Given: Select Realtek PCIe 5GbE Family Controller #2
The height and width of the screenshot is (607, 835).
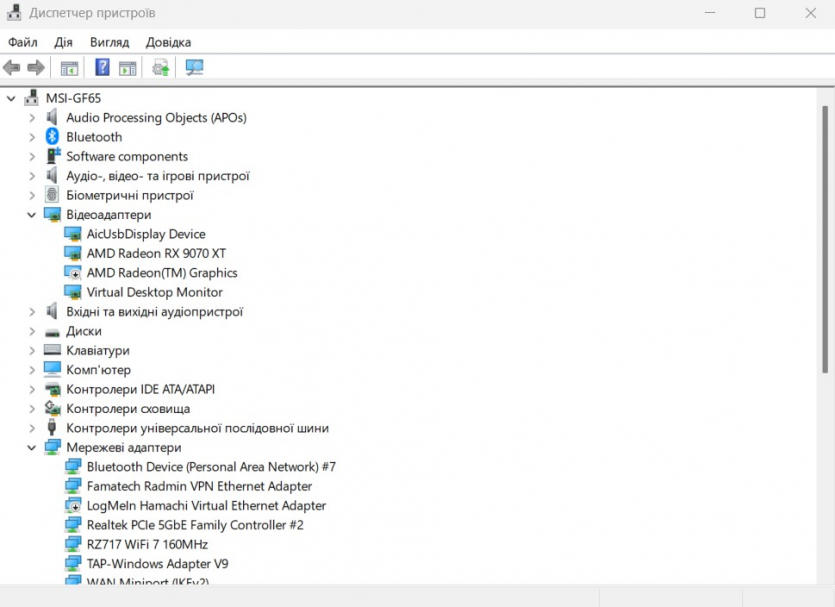Looking at the screenshot, I should [195, 525].
